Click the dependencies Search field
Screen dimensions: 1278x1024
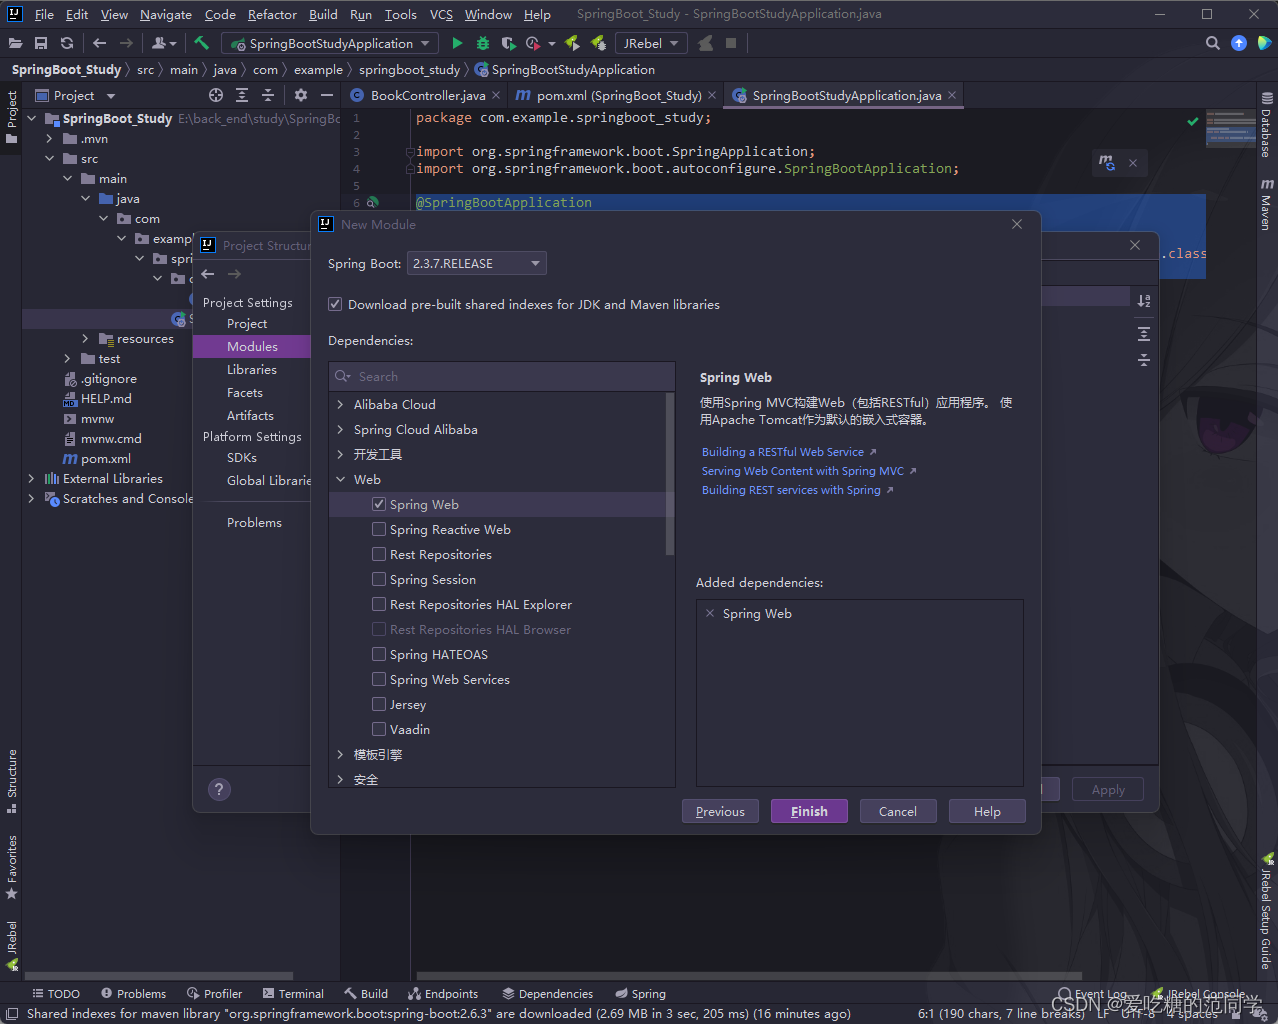pyautogui.click(x=502, y=376)
